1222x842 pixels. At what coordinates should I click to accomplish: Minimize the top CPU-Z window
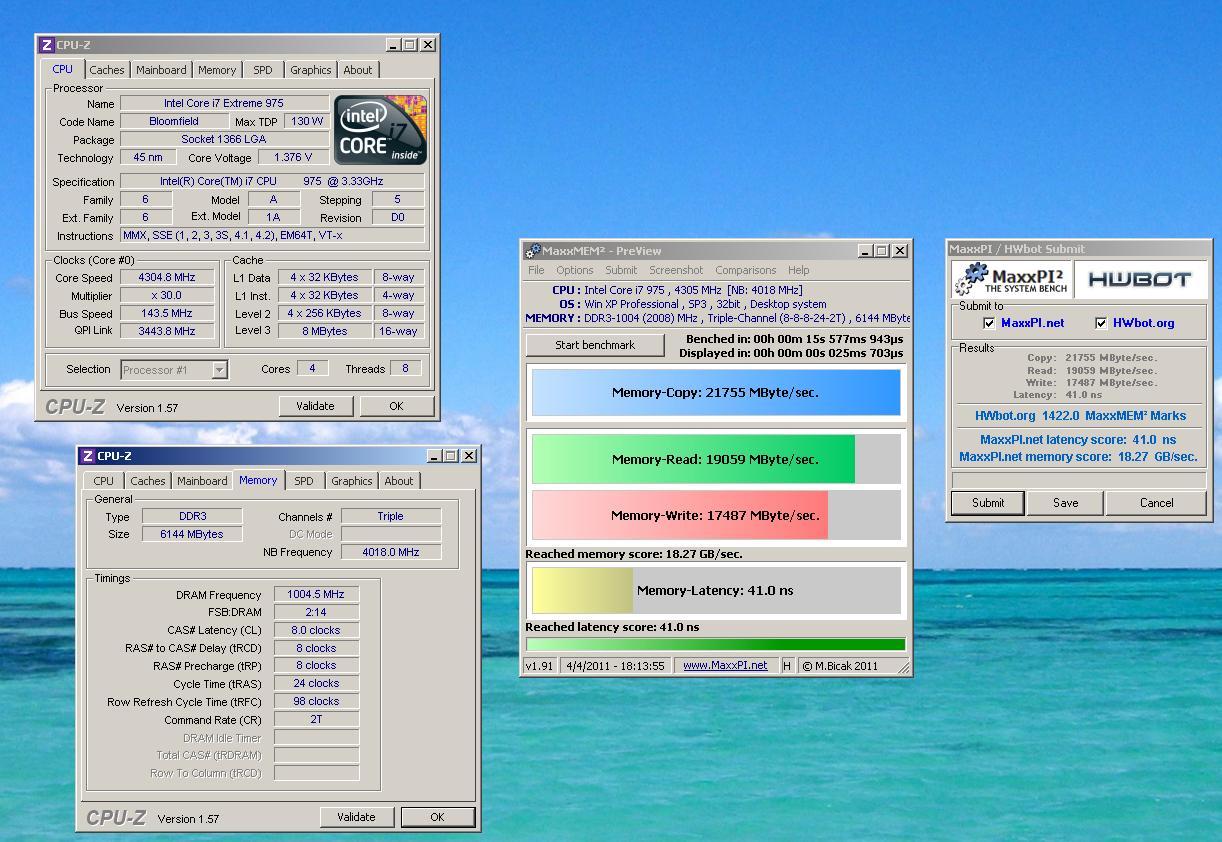click(393, 45)
